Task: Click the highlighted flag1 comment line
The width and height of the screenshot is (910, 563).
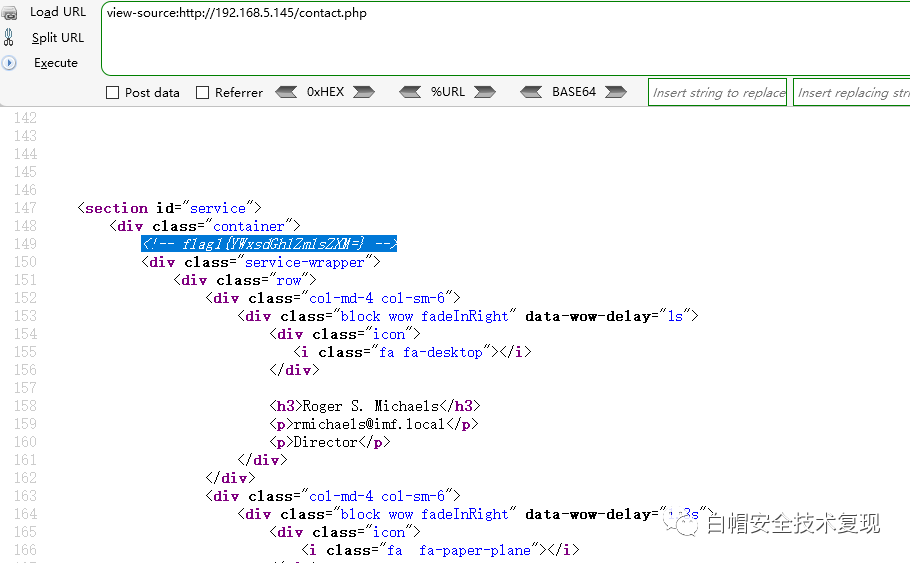Action: point(269,244)
